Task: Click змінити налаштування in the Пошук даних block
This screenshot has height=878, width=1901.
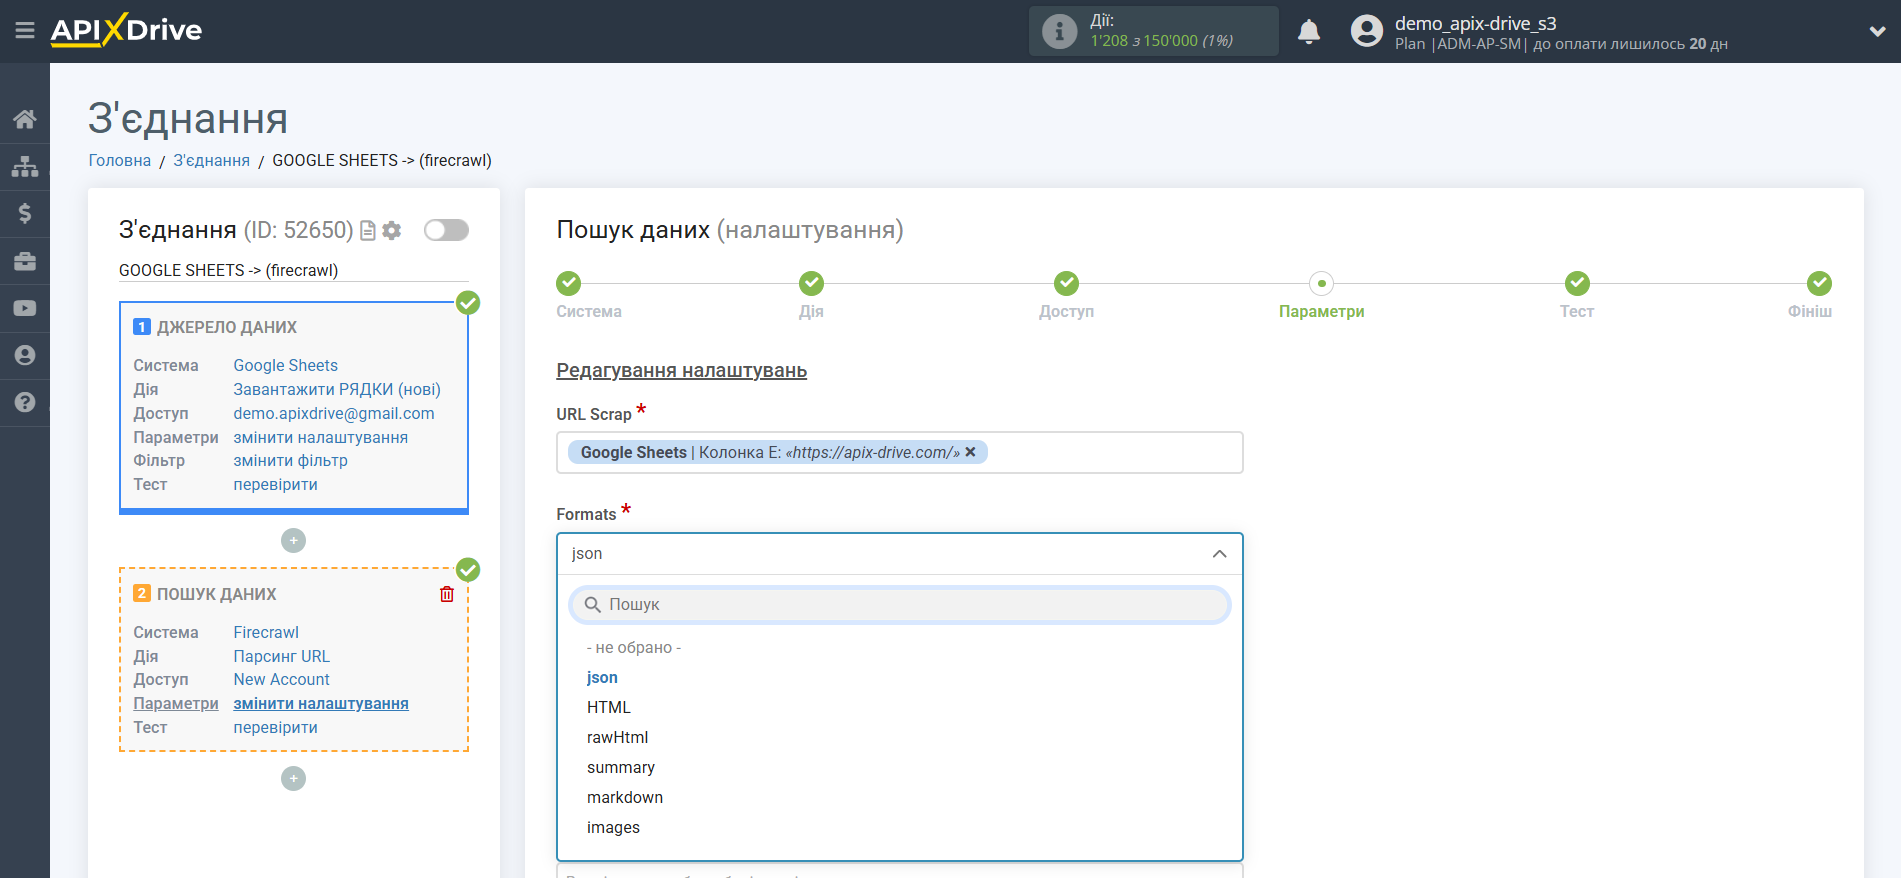Action: click(x=321, y=704)
